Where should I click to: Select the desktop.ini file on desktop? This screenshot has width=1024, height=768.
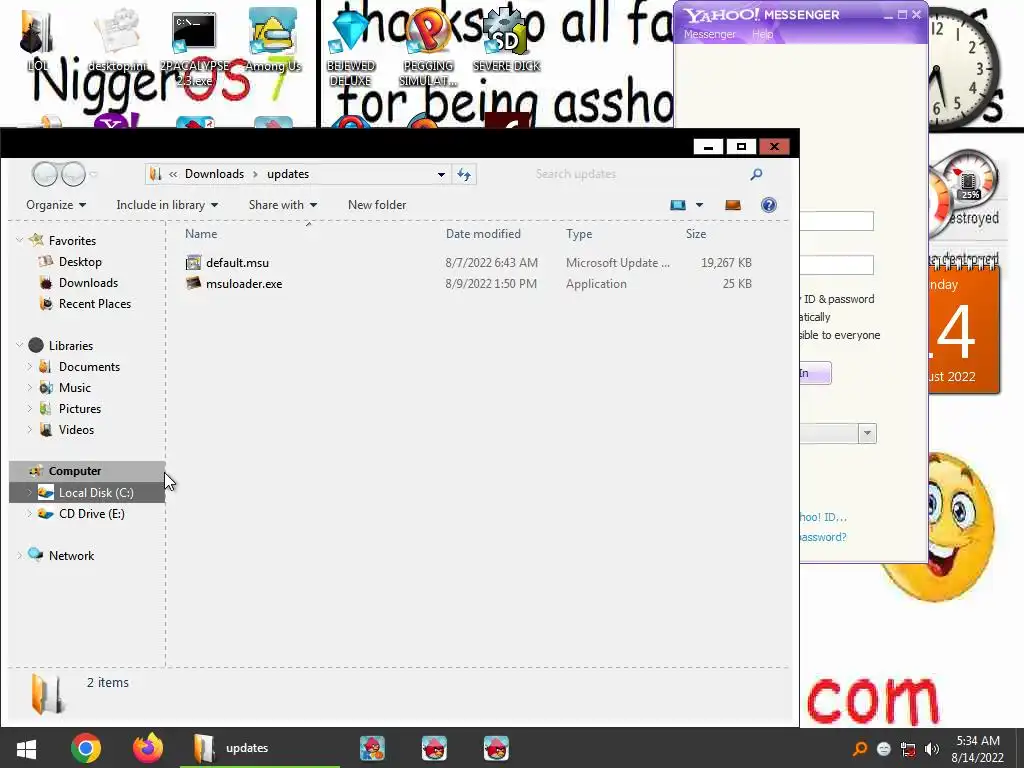(x=118, y=40)
